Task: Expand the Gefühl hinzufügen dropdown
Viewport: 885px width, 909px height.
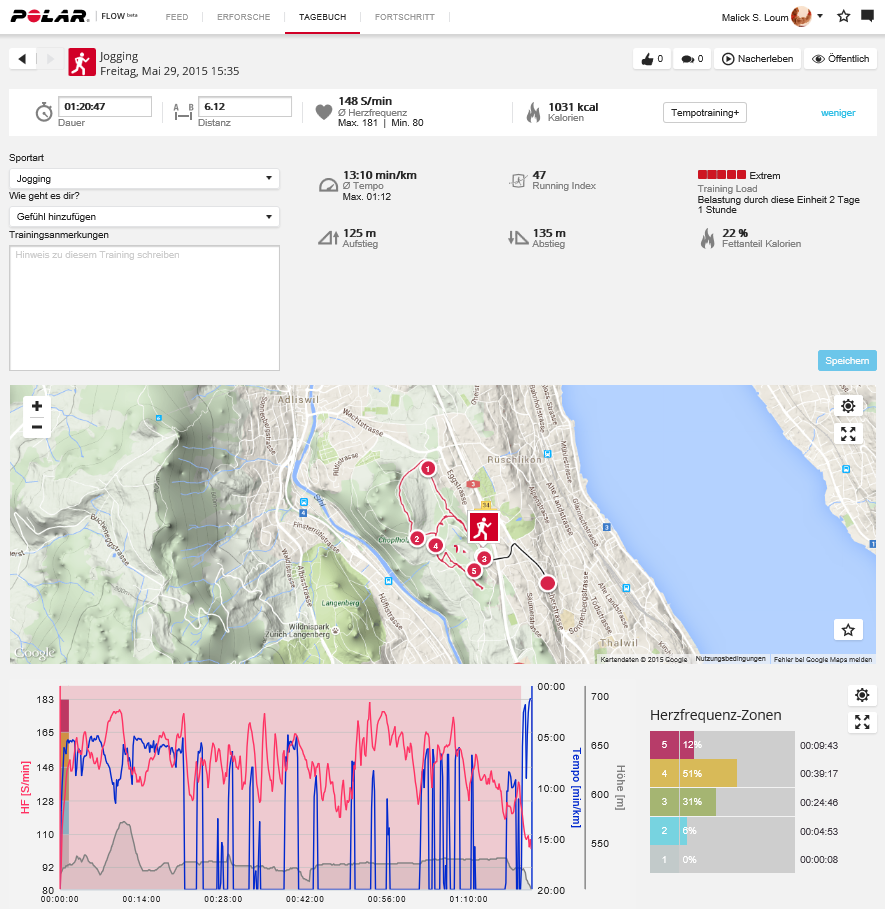Action: pos(144,217)
